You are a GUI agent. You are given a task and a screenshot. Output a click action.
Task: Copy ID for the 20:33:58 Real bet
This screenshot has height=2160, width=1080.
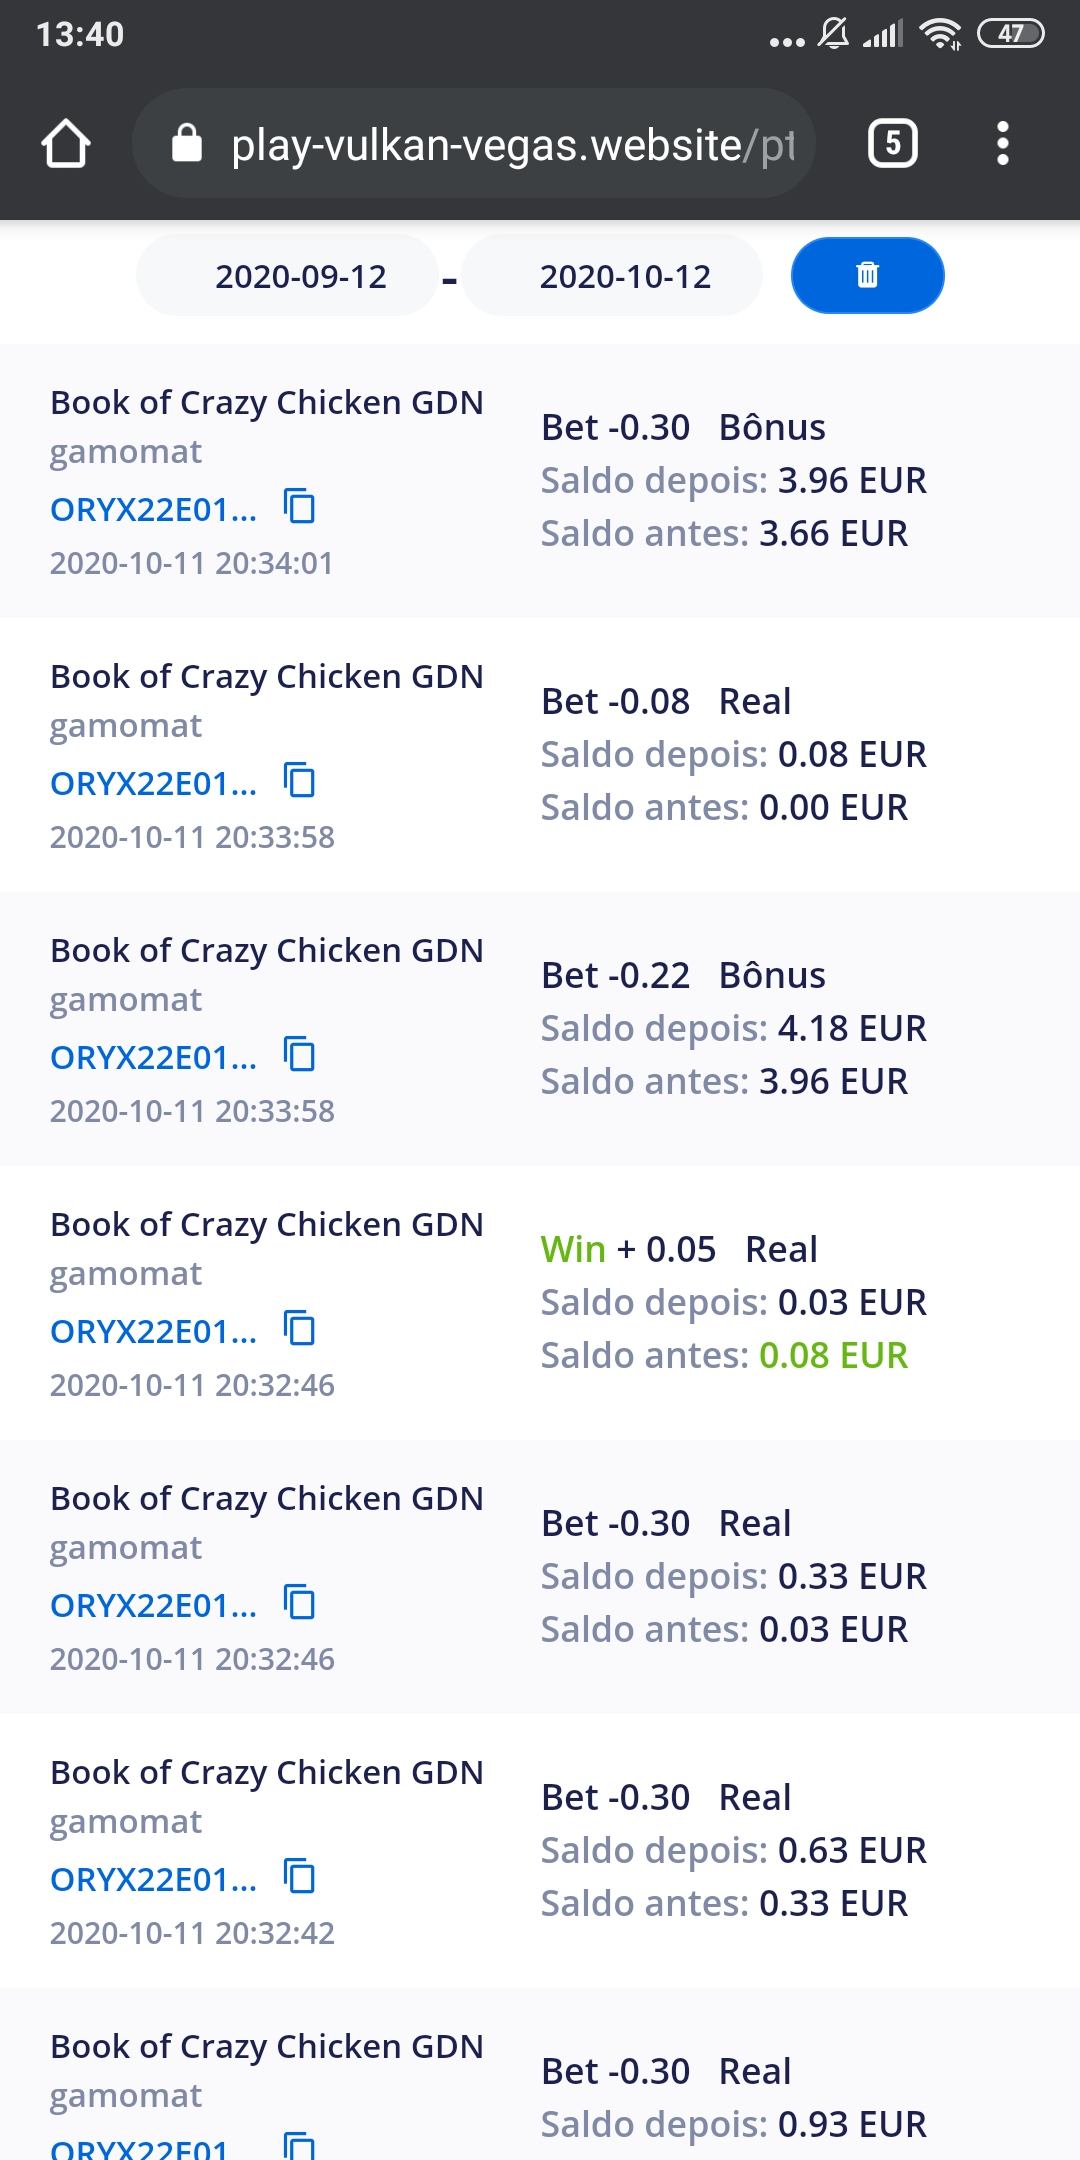click(x=300, y=781)
